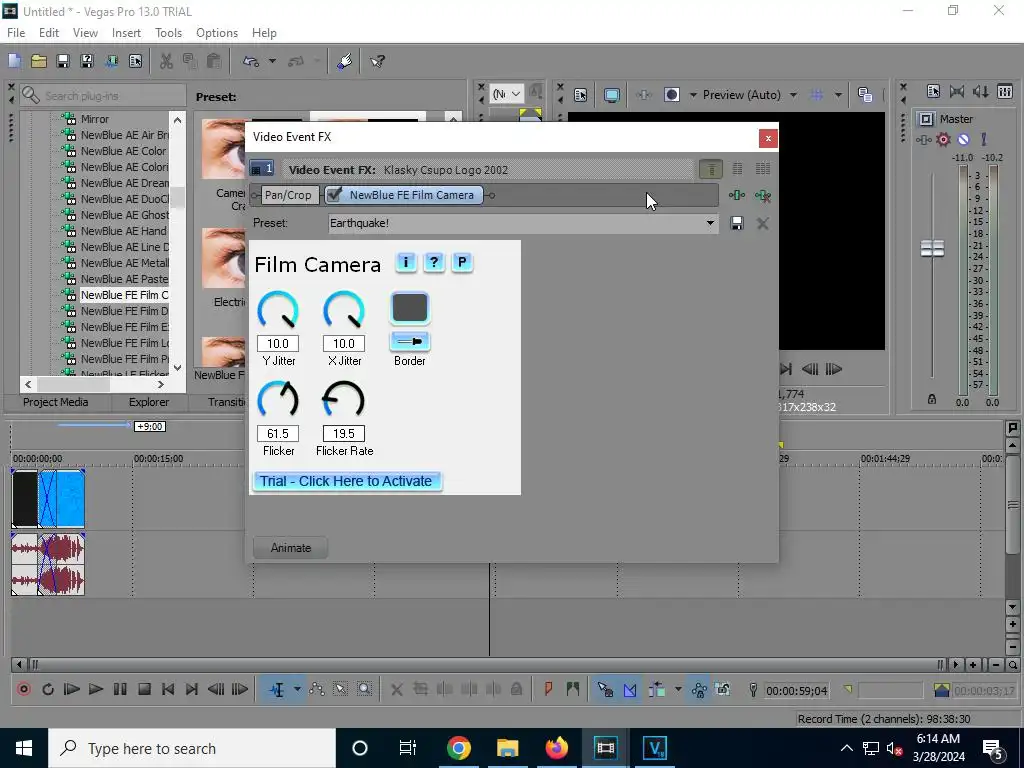Open the Insert menu

tap(126, 33)
